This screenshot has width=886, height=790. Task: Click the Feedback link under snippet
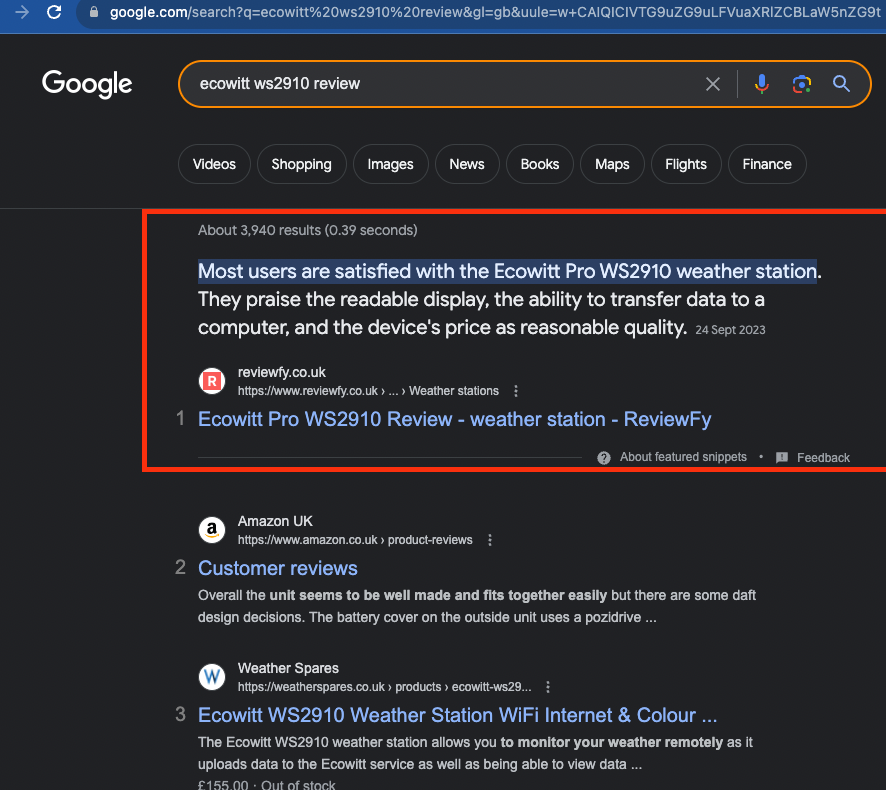pyautogui.click(x=823, y=458)
